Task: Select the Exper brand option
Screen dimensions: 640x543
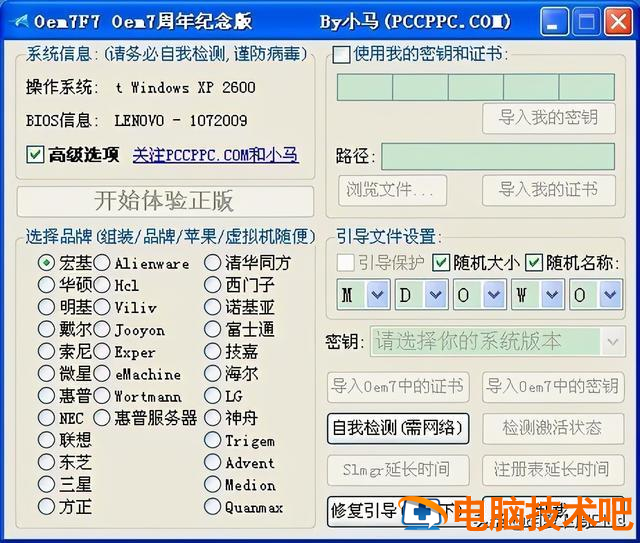Action: click(x=102, y=351)
